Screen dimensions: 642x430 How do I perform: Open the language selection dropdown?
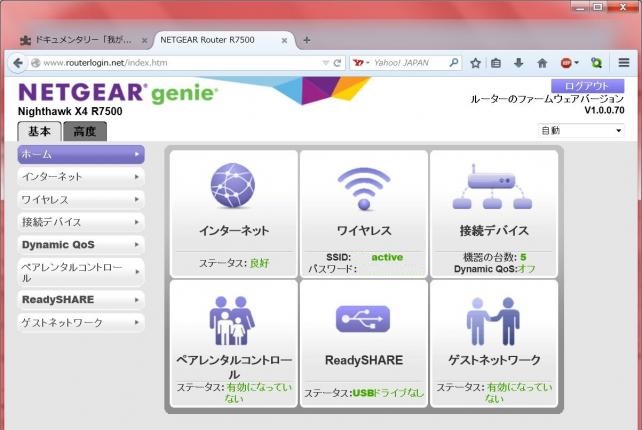pos(581,130)
